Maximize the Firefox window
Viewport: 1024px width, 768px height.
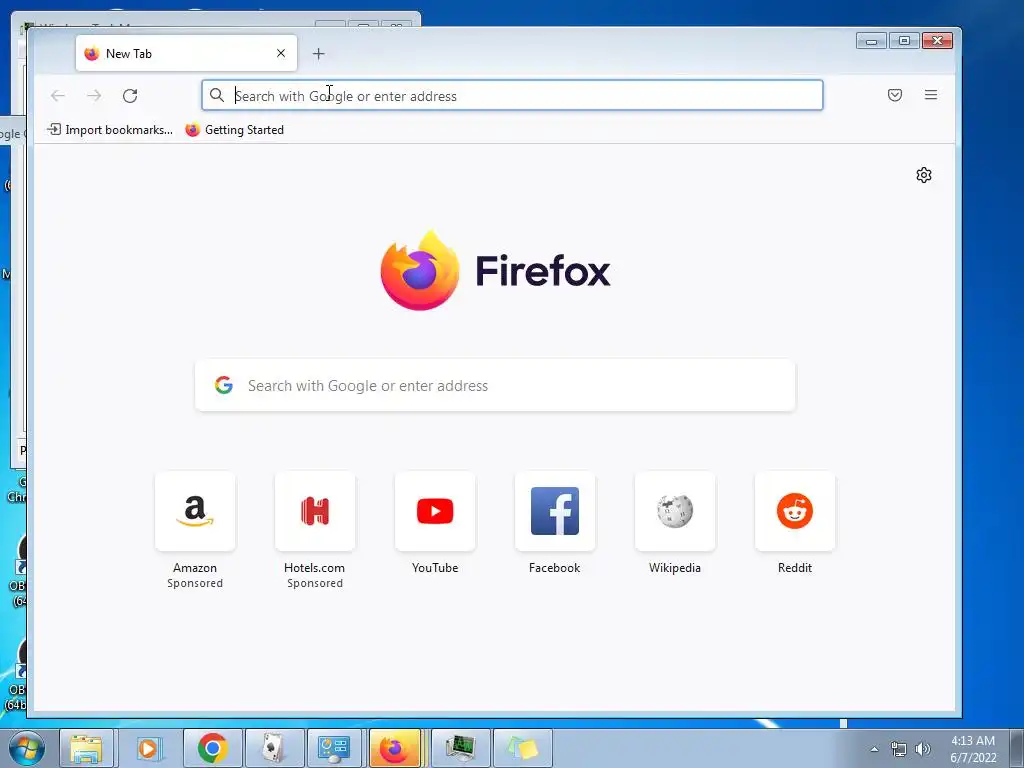pyautogui.click(x=904, y=40)
